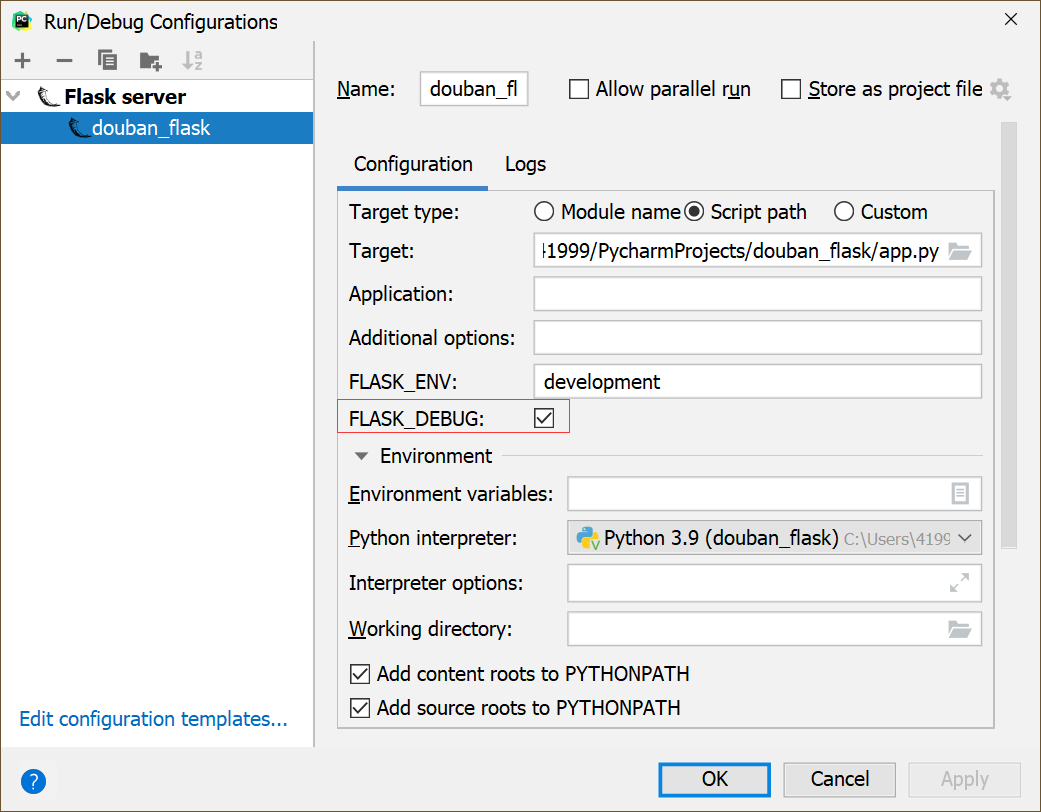This screenshot has width=1041, height=812.
Task: Click OK to confirm configuration
Action: point(714,779)
